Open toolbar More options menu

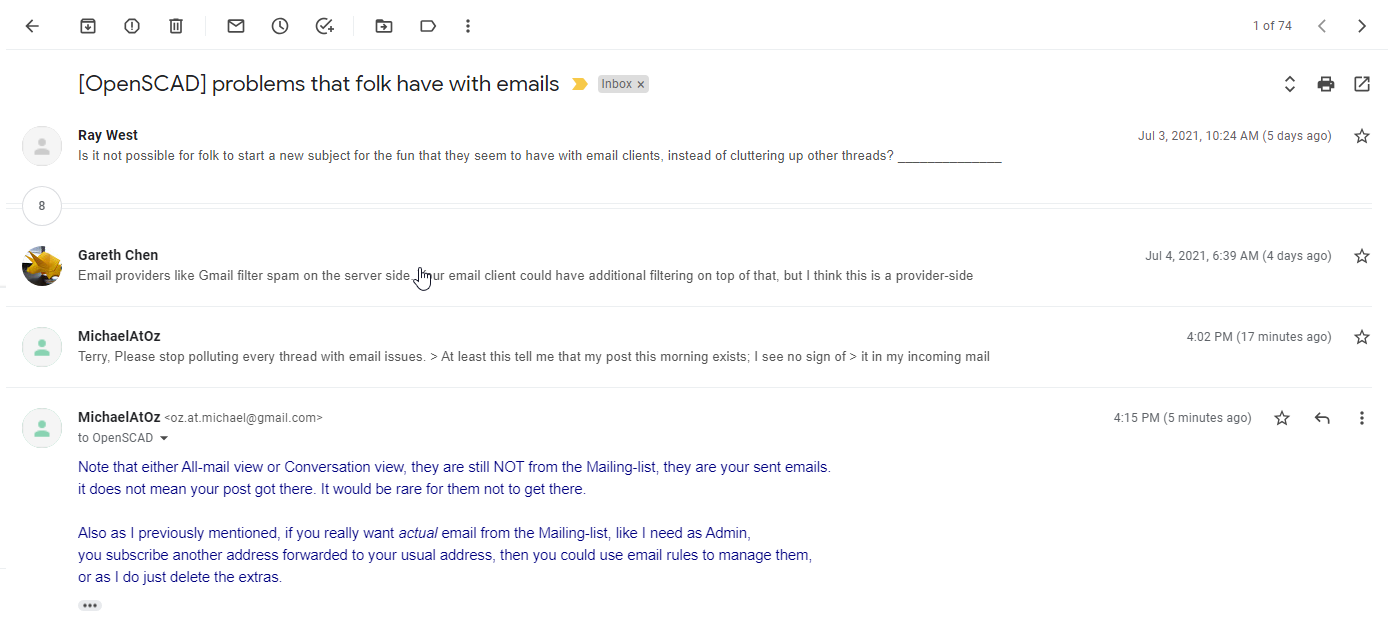pyautogui.click(x=468, y=26)
